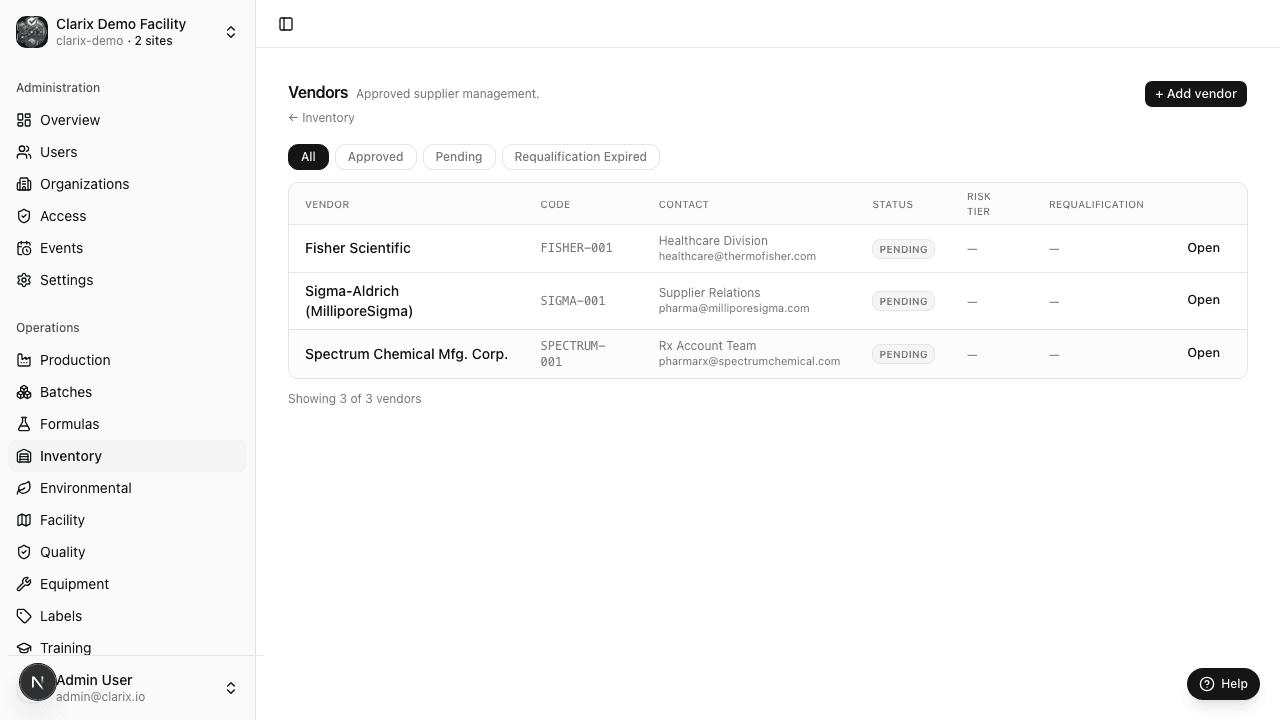Go to Production
1280x720 pixels.
127,360
